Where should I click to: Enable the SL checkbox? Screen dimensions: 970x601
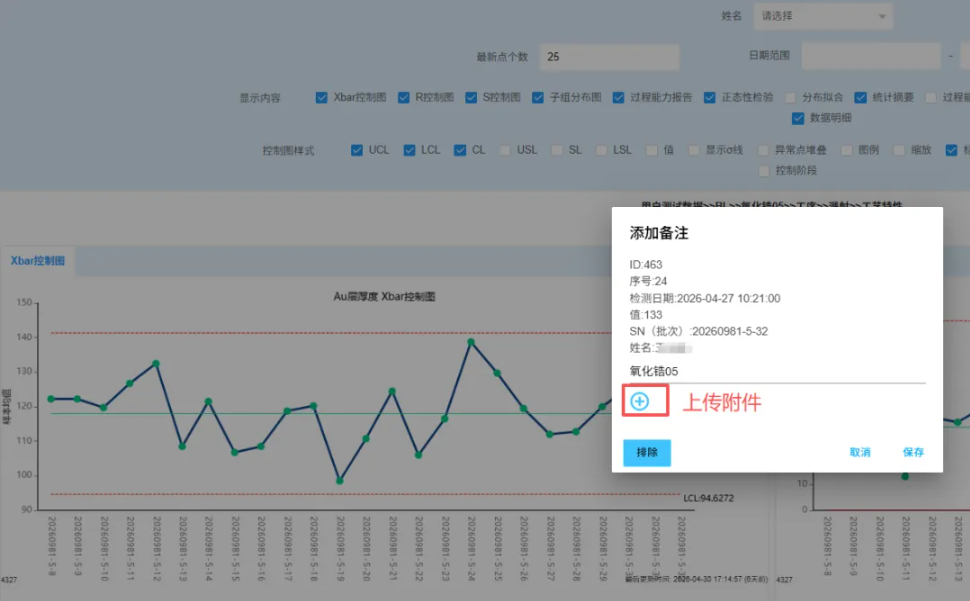coord(557,150)
